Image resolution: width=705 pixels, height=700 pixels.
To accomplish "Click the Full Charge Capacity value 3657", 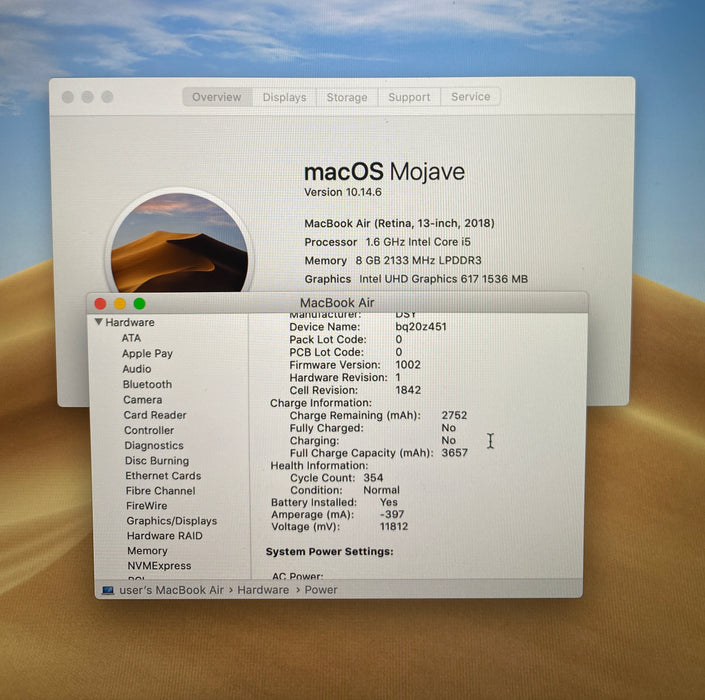I will [455, 453].
